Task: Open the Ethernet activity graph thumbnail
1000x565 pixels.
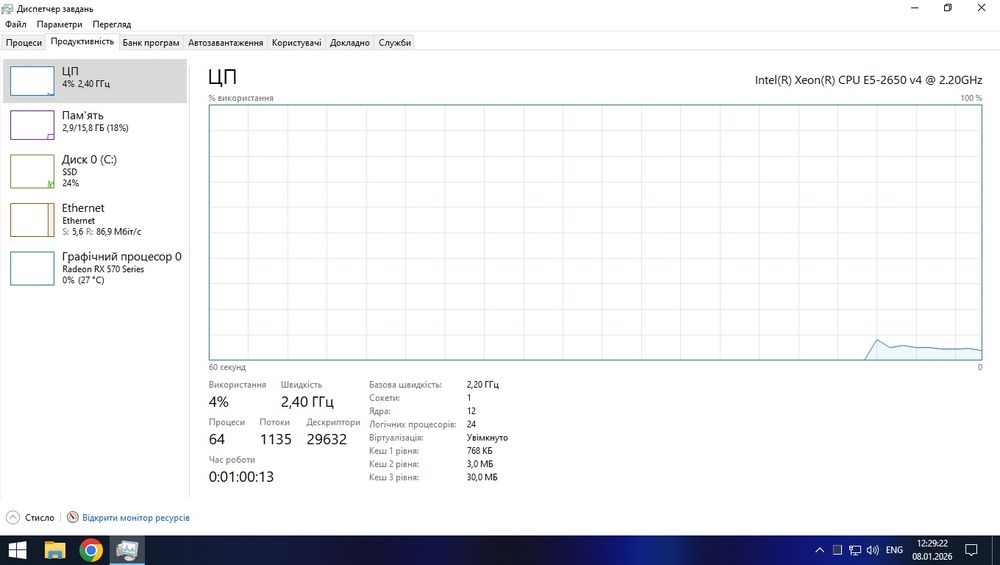Action: [x=32, y=220]
